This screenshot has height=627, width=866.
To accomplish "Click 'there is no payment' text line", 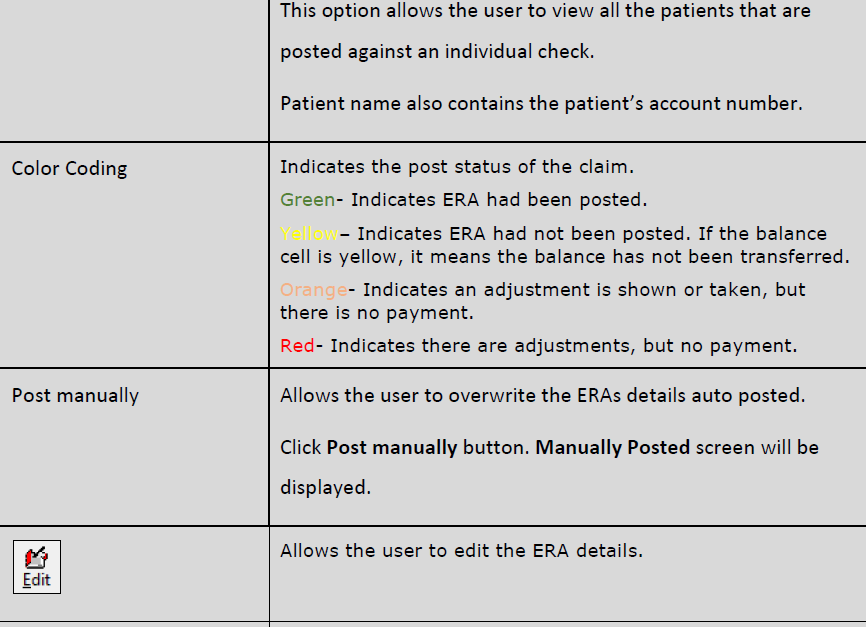I will pyautogui.click(x=377, y=313).
